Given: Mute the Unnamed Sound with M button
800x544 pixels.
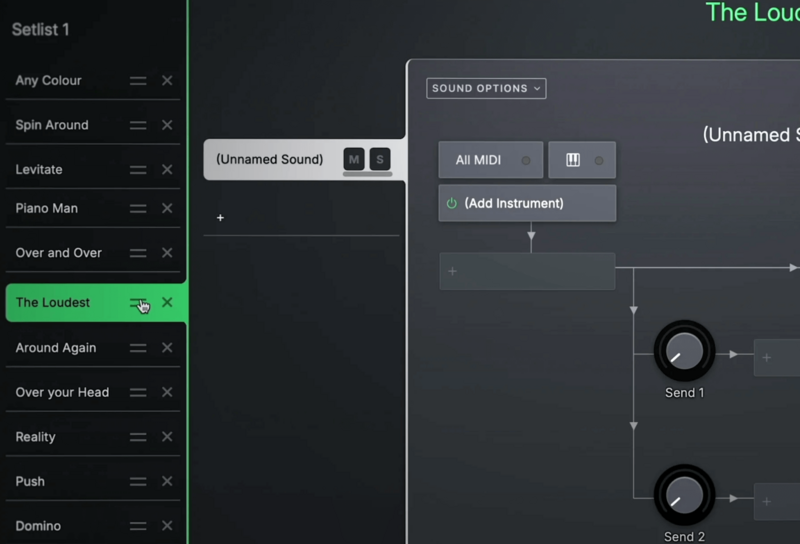Looking at the screenshot, I should point(354,159).
